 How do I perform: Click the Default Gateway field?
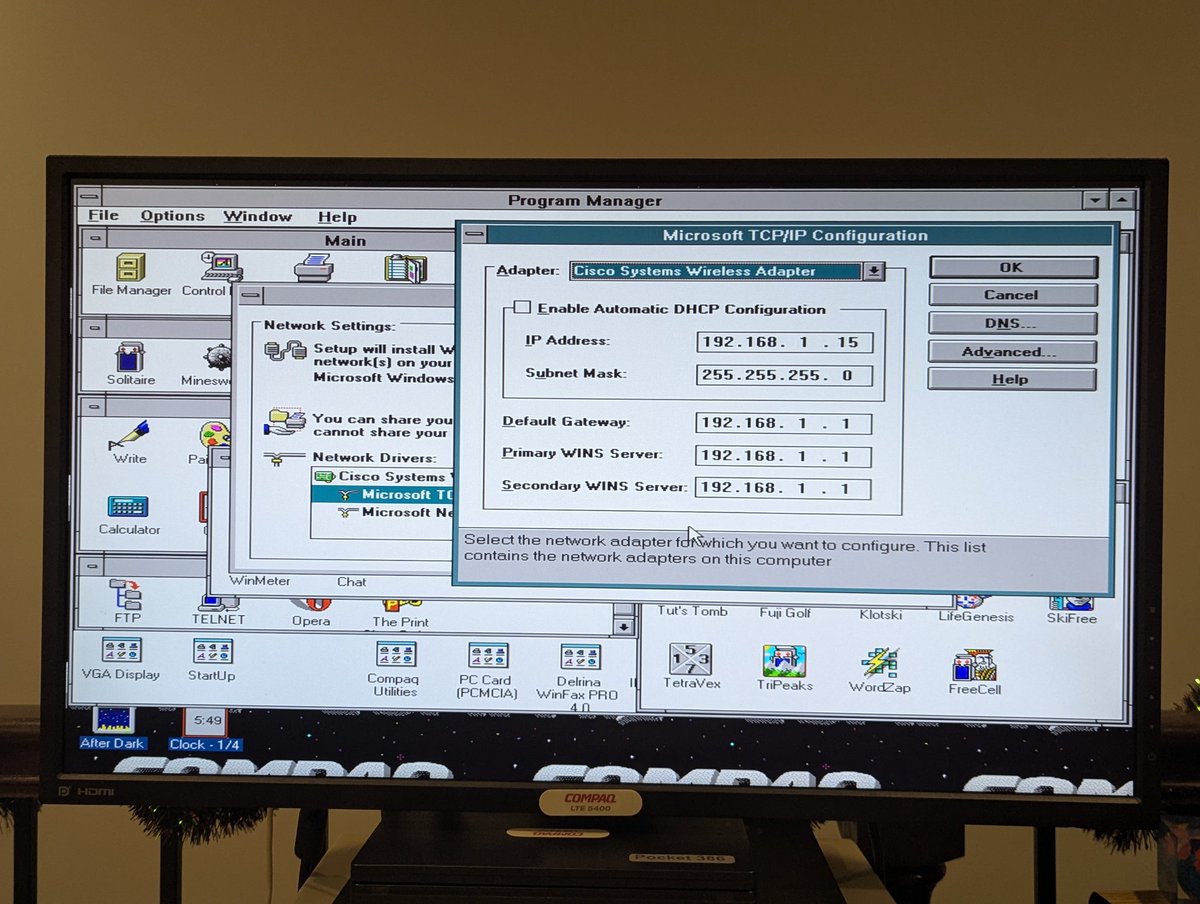784,423
